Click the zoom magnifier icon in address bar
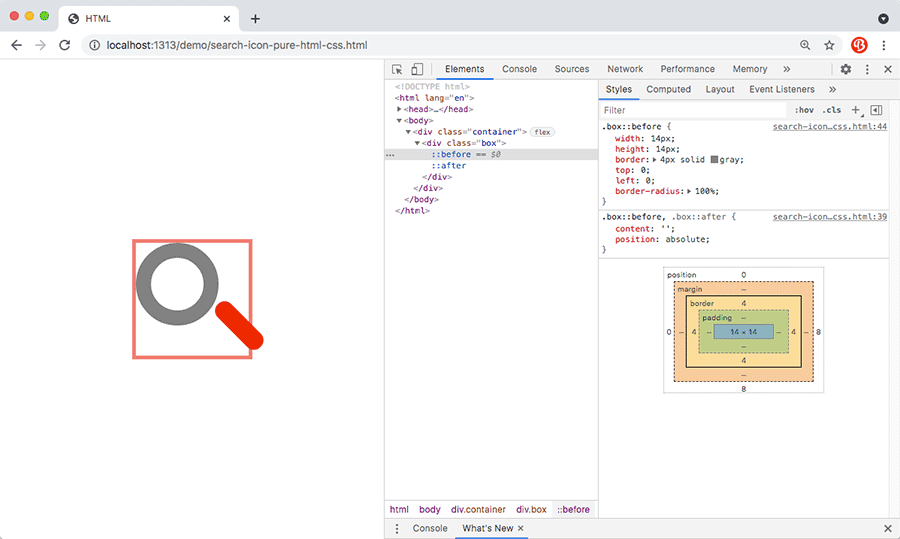 [x=805, y=45]
